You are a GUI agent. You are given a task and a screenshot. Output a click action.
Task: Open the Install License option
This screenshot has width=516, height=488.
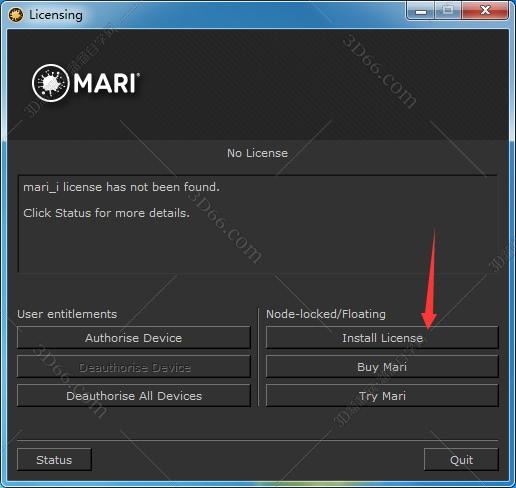(382, 338)
